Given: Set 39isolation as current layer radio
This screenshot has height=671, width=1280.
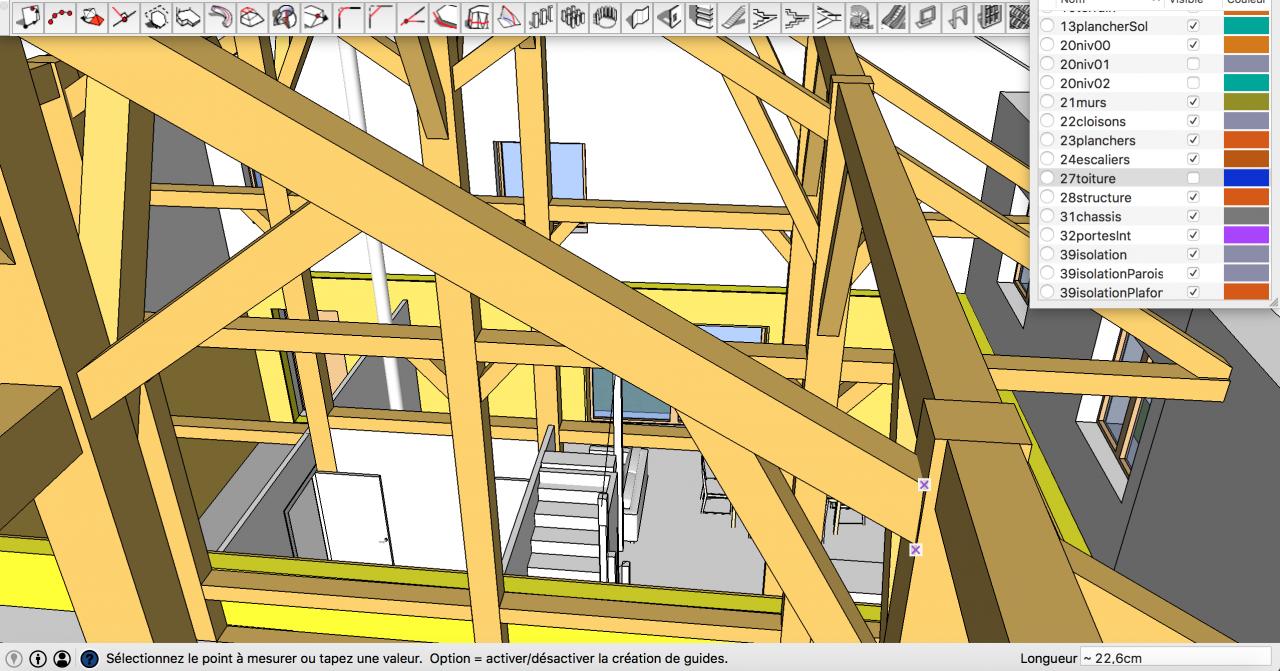Looking at the screenshot, I should tap(1047, 254).
